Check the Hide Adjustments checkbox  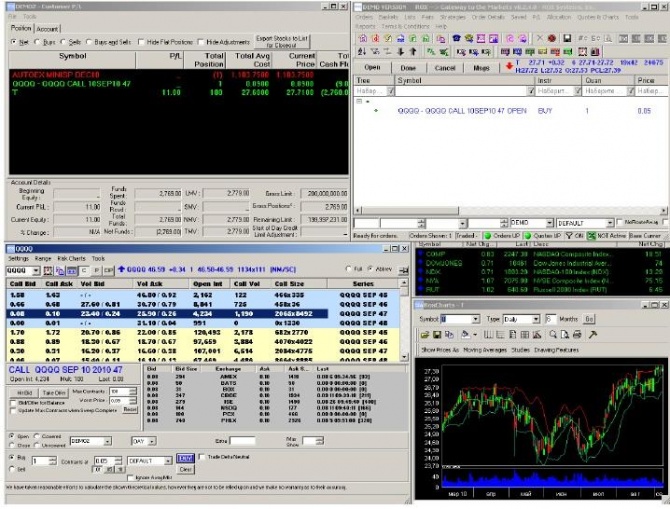point(201,42)
